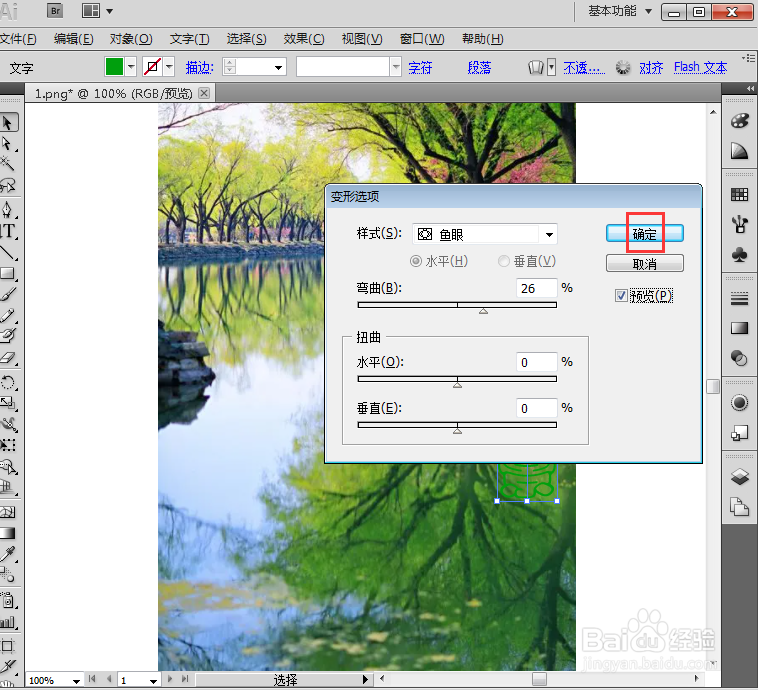Viewport: 758px width, 690px height.
Task: Open the 对齐 align link
Action: 651,68
